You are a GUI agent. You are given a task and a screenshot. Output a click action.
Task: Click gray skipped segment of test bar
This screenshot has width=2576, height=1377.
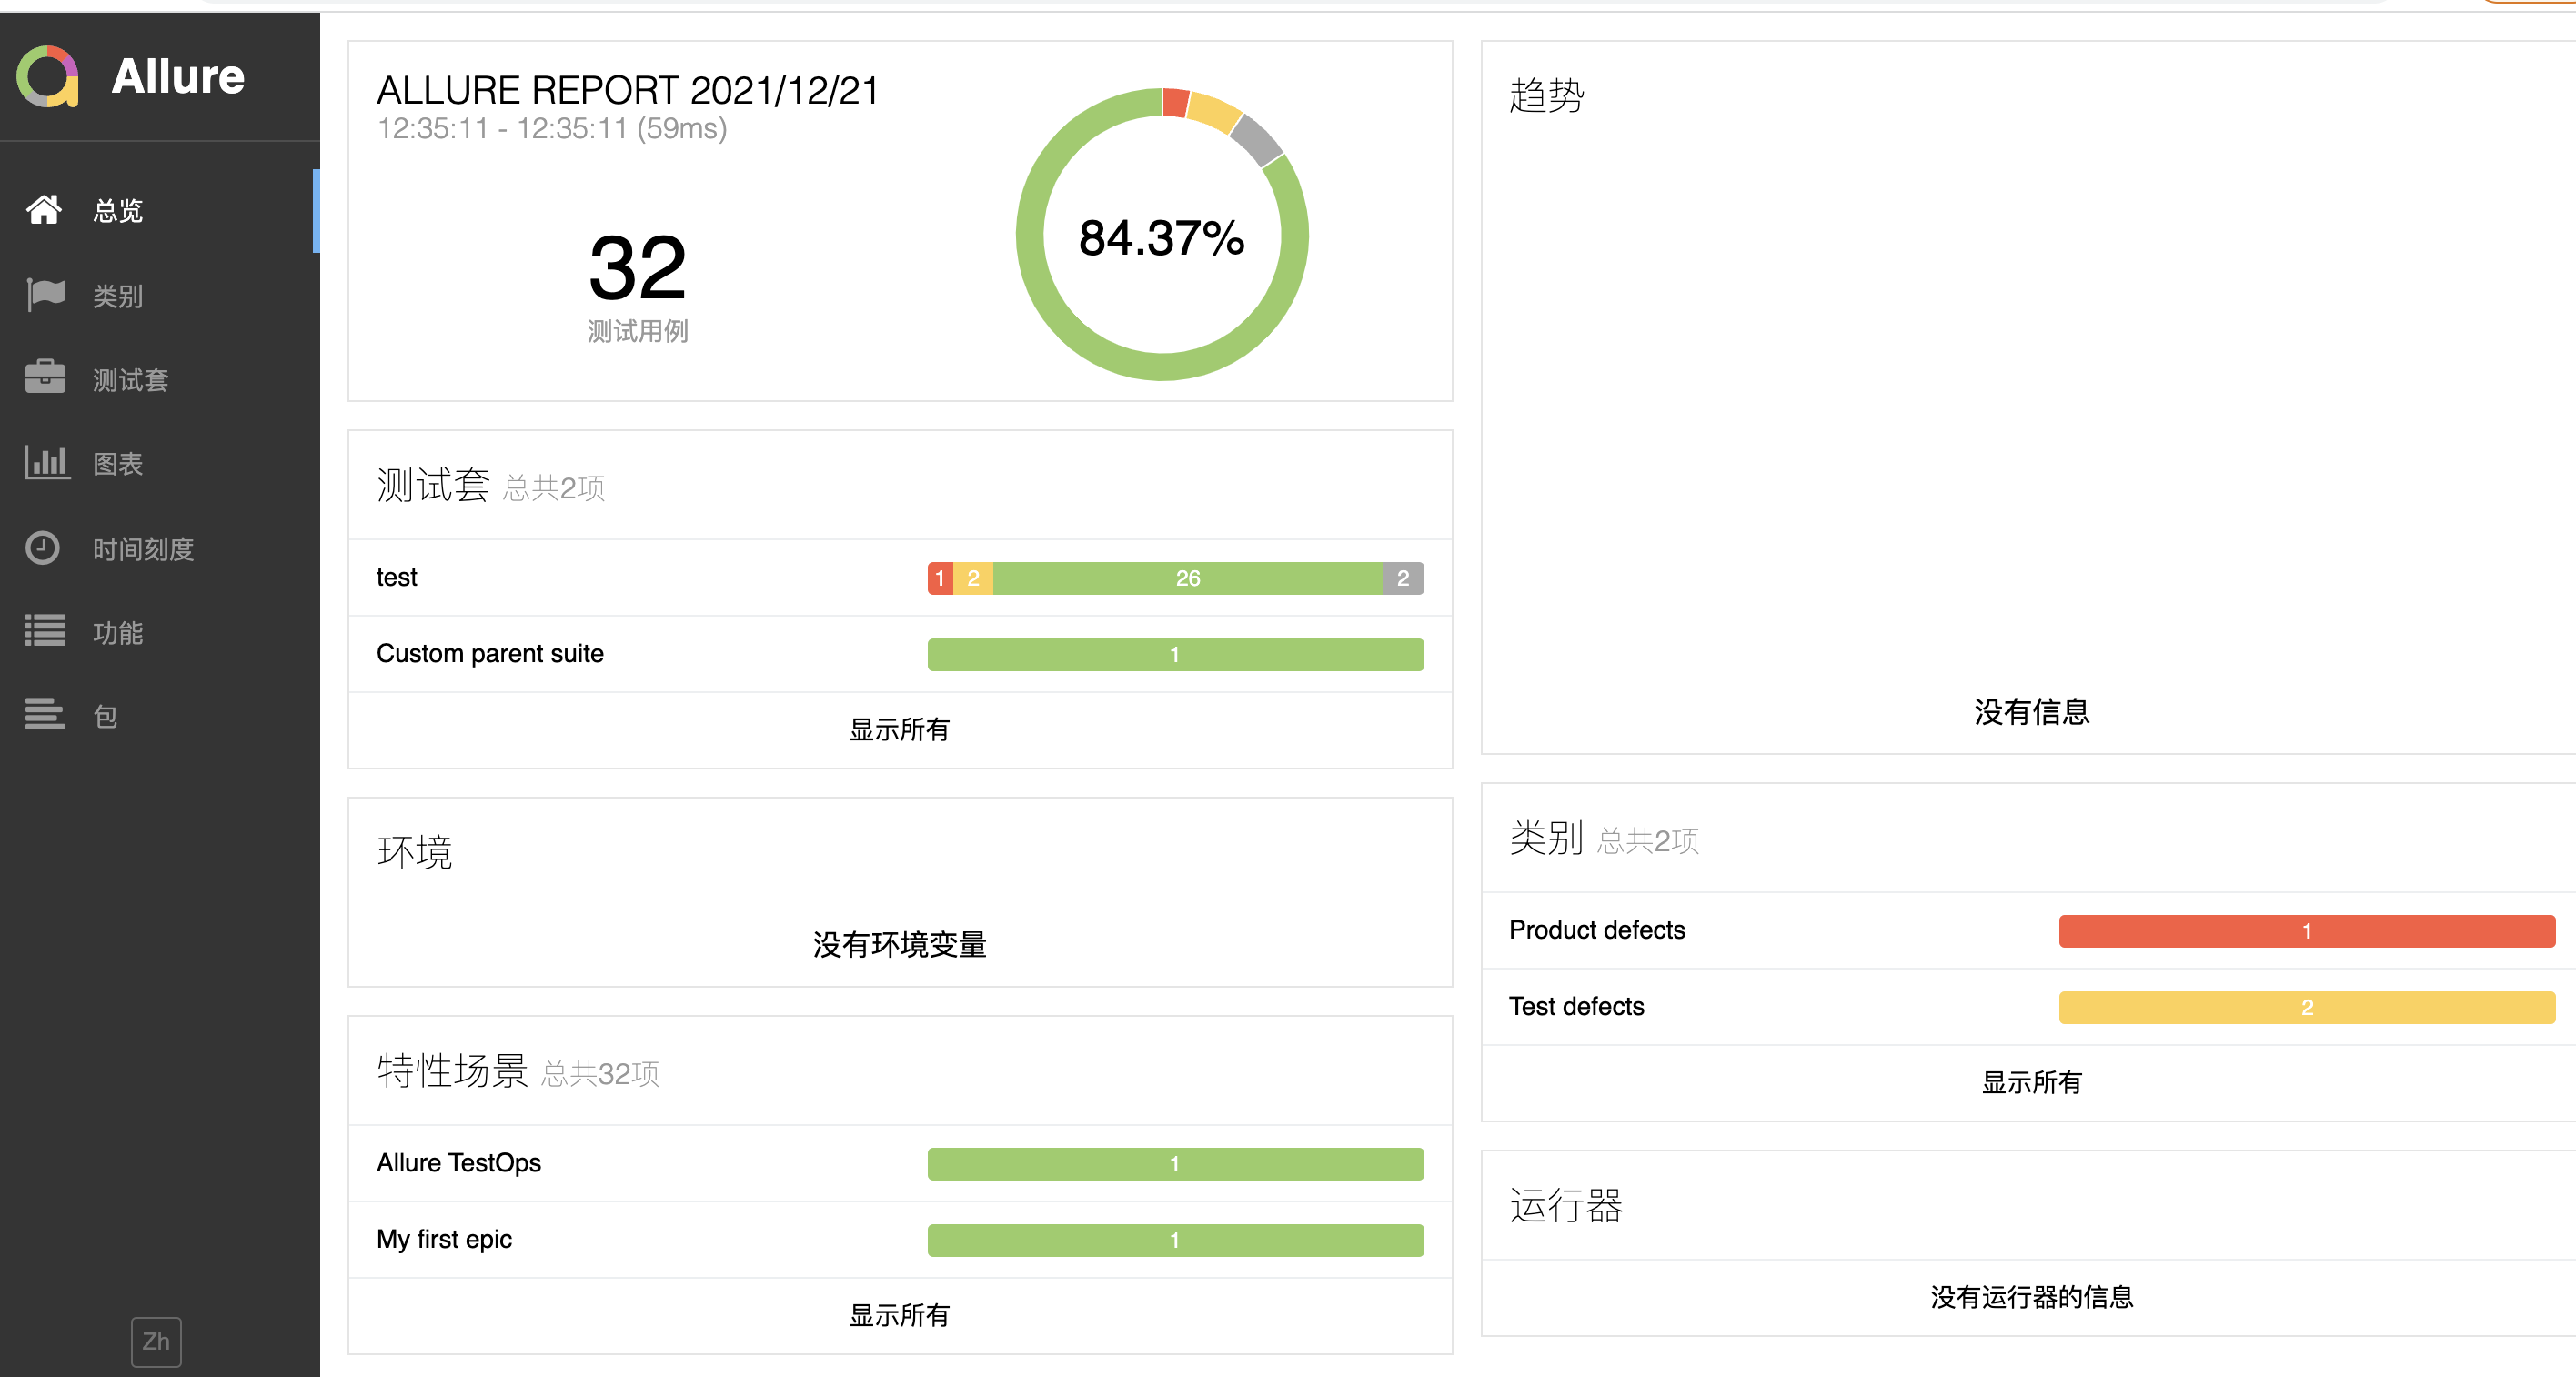(1403, 578)
